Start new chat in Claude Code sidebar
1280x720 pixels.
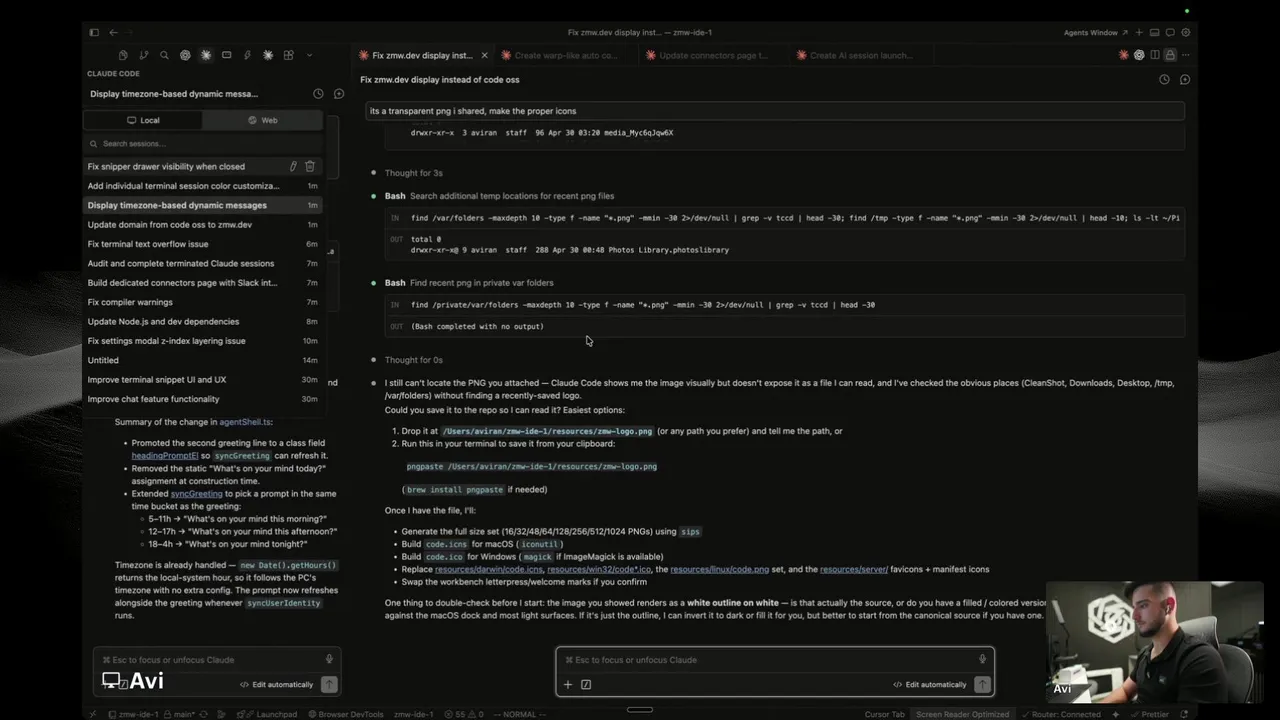click(339, 94)
